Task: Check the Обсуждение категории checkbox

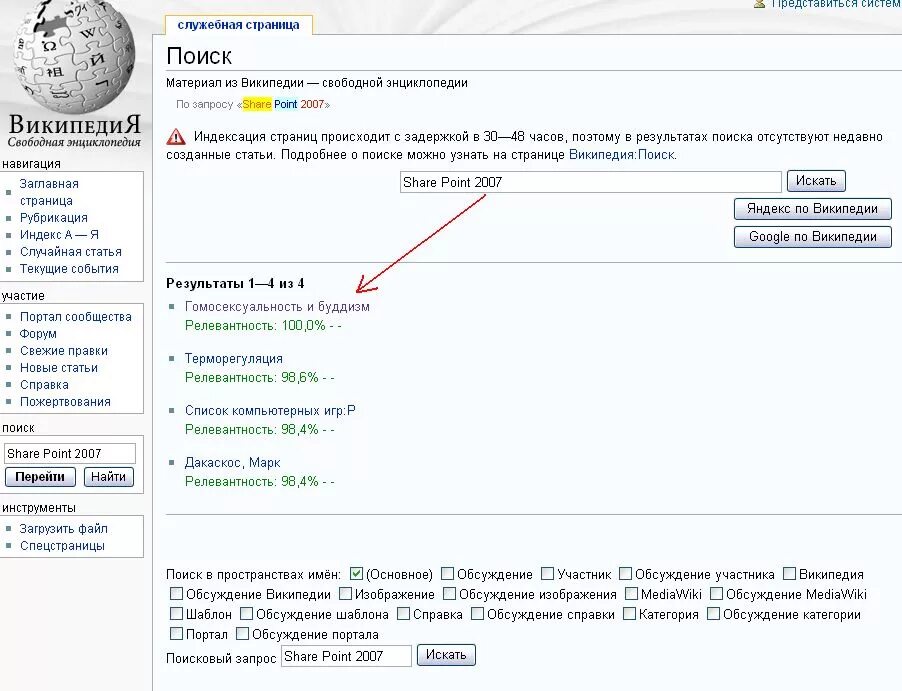Action: coord(713,613)
